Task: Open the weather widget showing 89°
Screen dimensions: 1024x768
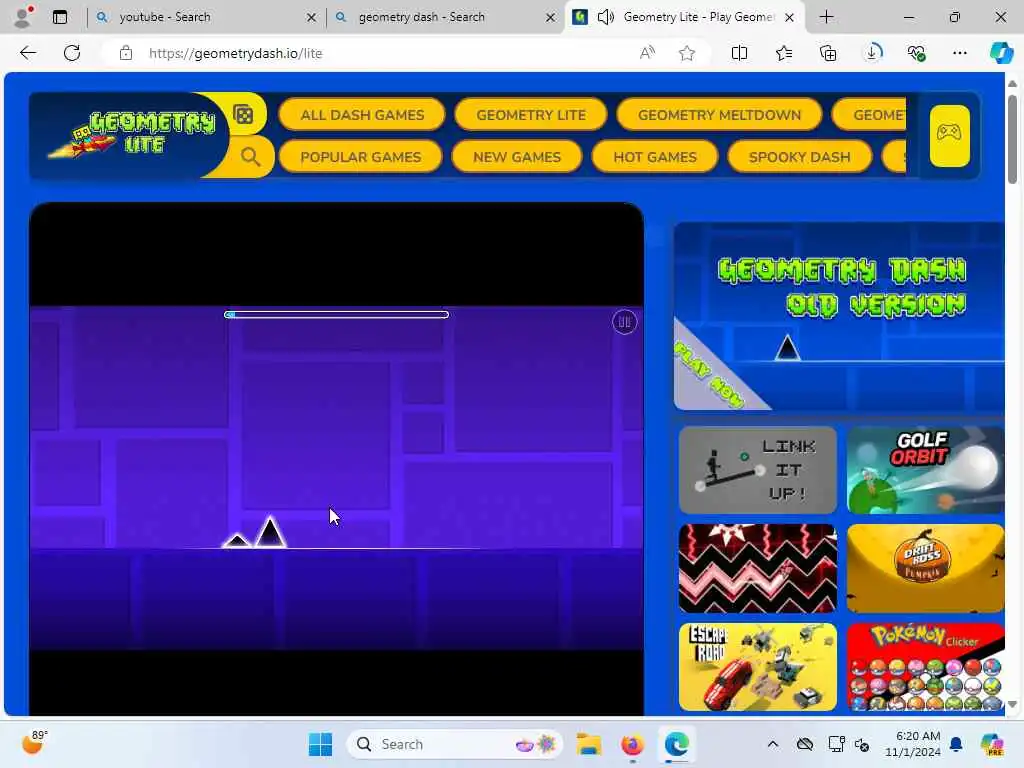Action: [34, 743]
